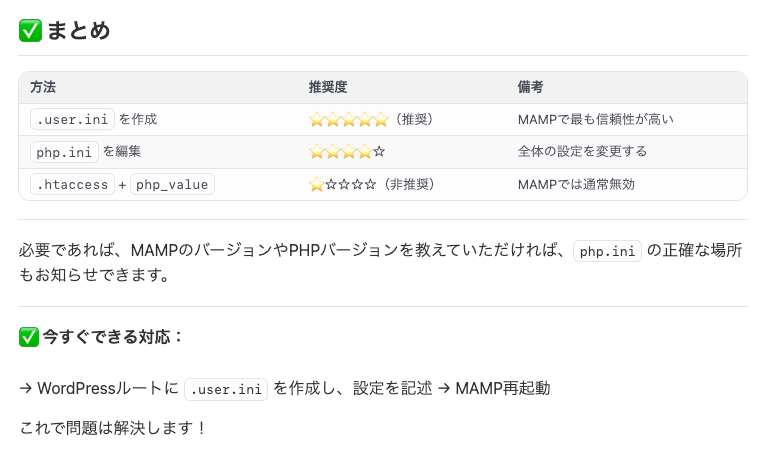Click the green checkmark beside まとめ heading
This screenshot has height=456, width=767.
(x=30, y=31)
